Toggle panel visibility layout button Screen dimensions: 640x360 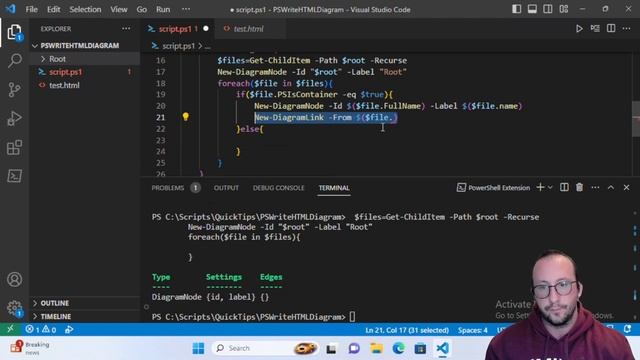[x=532, y=9]
